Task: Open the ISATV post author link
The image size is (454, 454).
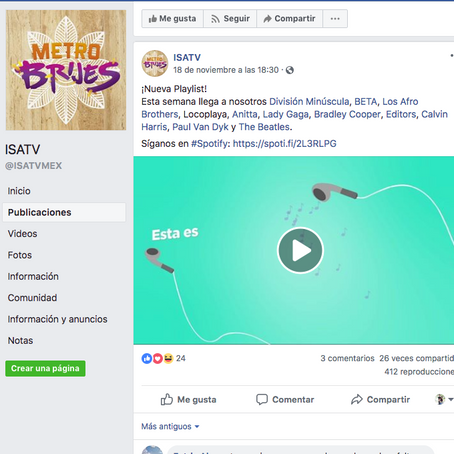Action: [187, 57]
